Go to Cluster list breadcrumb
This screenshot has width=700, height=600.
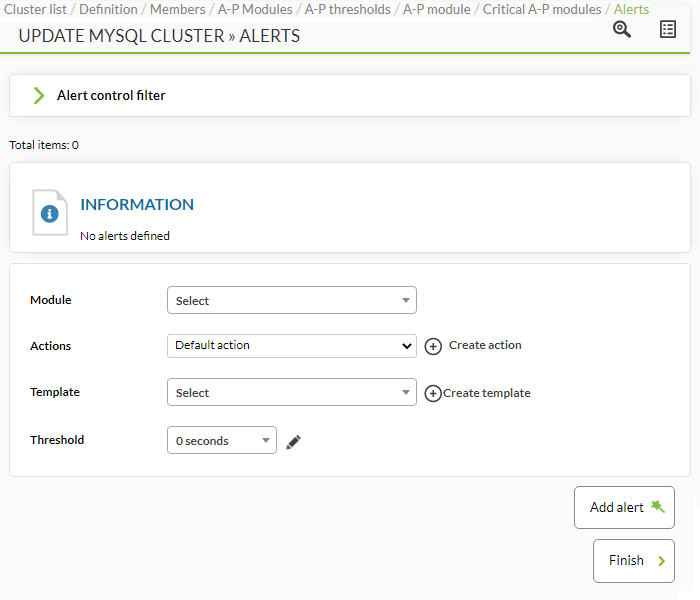(x=35, y=9)
